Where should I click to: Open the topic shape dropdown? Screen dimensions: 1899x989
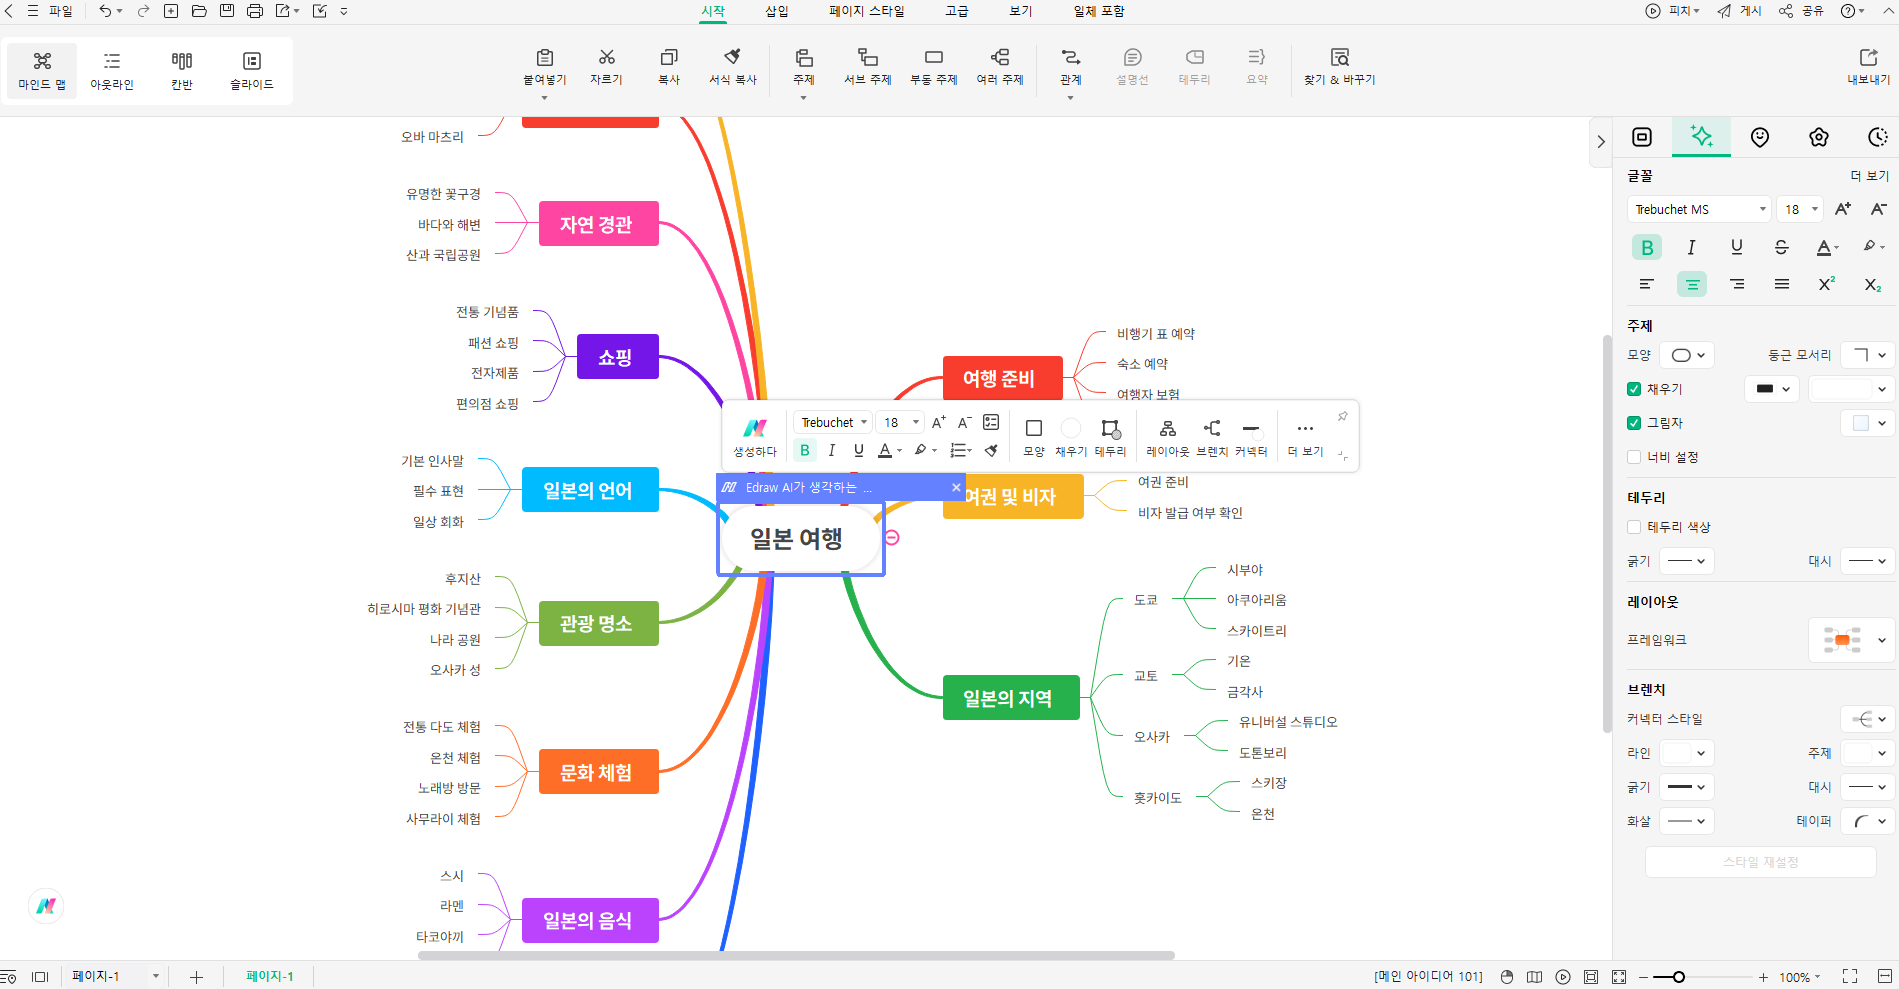(x=1687, y=355)
